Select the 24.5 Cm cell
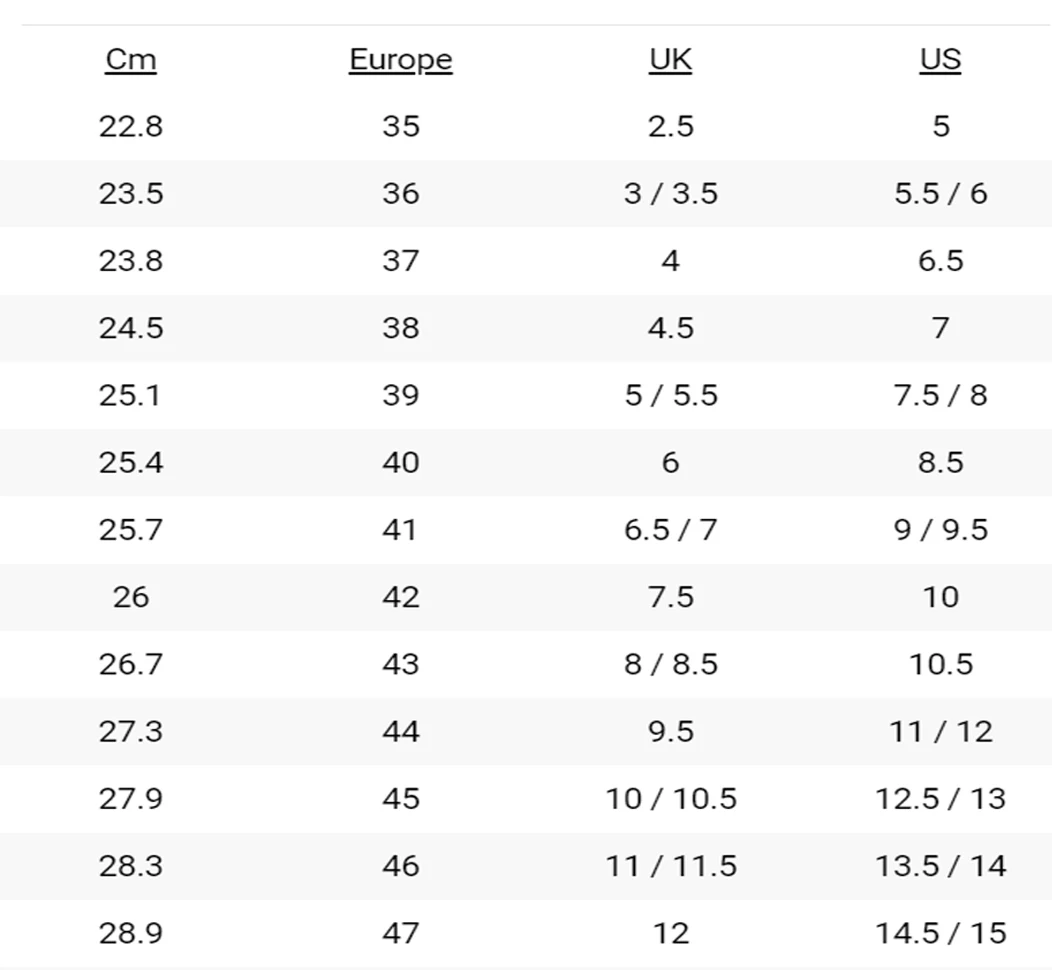The width and height of the screenshot is (1052, 977). (x=131, y=328)
